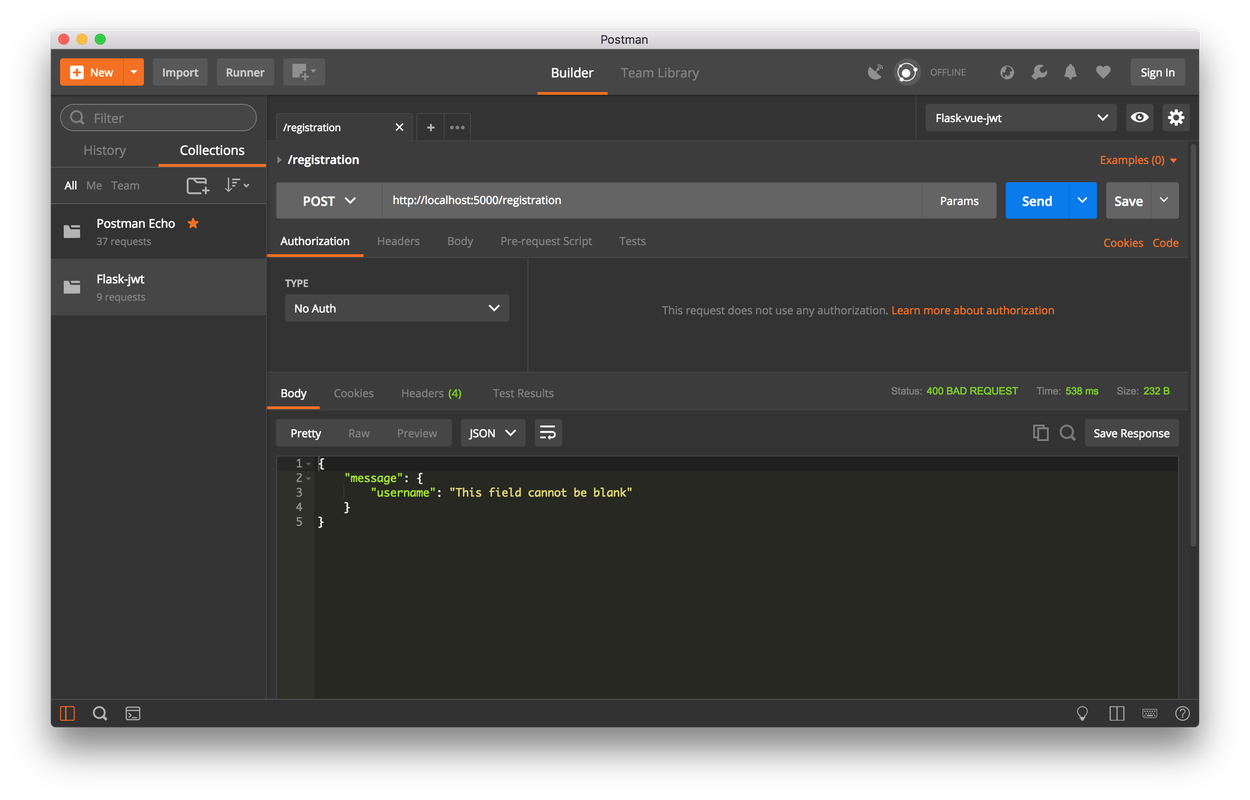This screenshot has width=1250, height=800.
Task: Collapse JSON line 1 fold arrow
Action: [x=309, y=464]
